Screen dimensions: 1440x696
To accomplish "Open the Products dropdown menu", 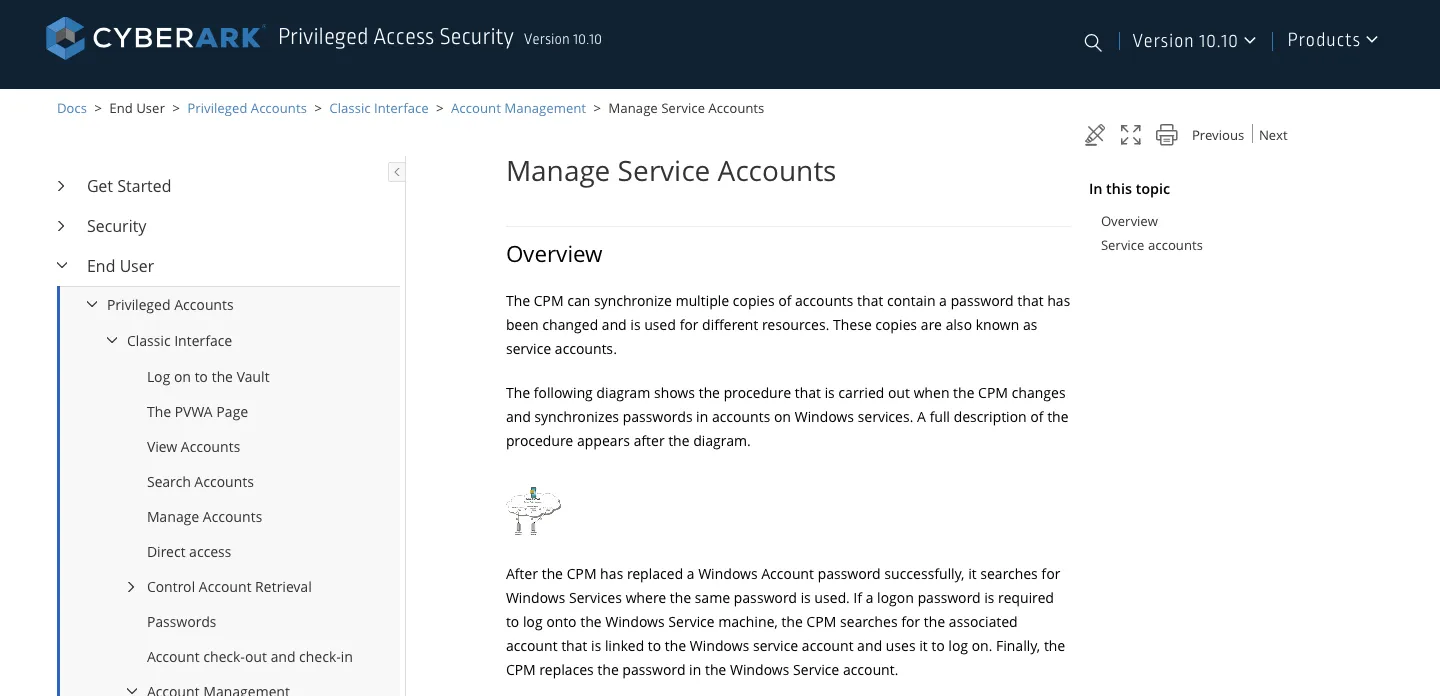I will (1333, 40).
